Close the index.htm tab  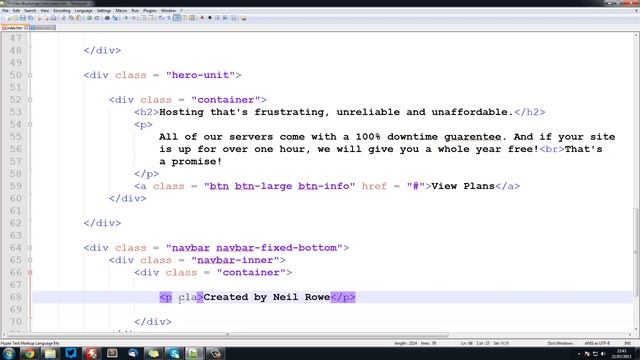pos(26,28)
